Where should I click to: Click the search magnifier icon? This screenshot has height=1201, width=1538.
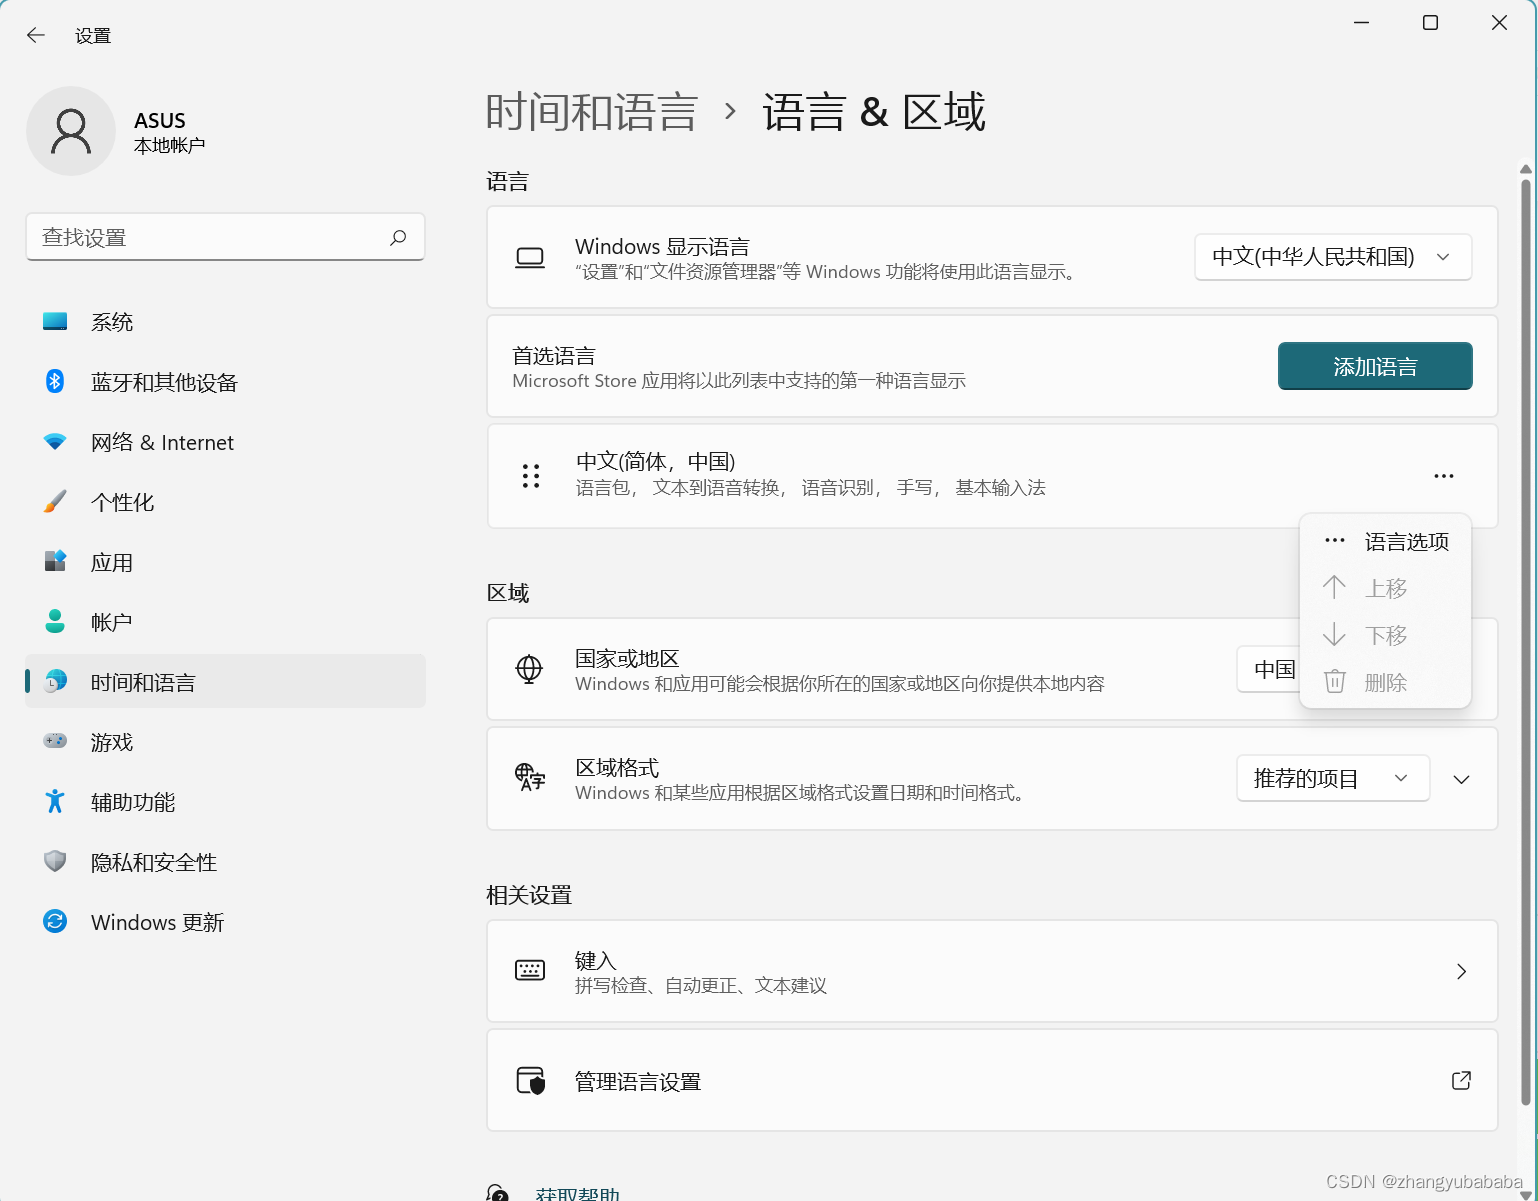pyautogui.click(x=398, y=237)
